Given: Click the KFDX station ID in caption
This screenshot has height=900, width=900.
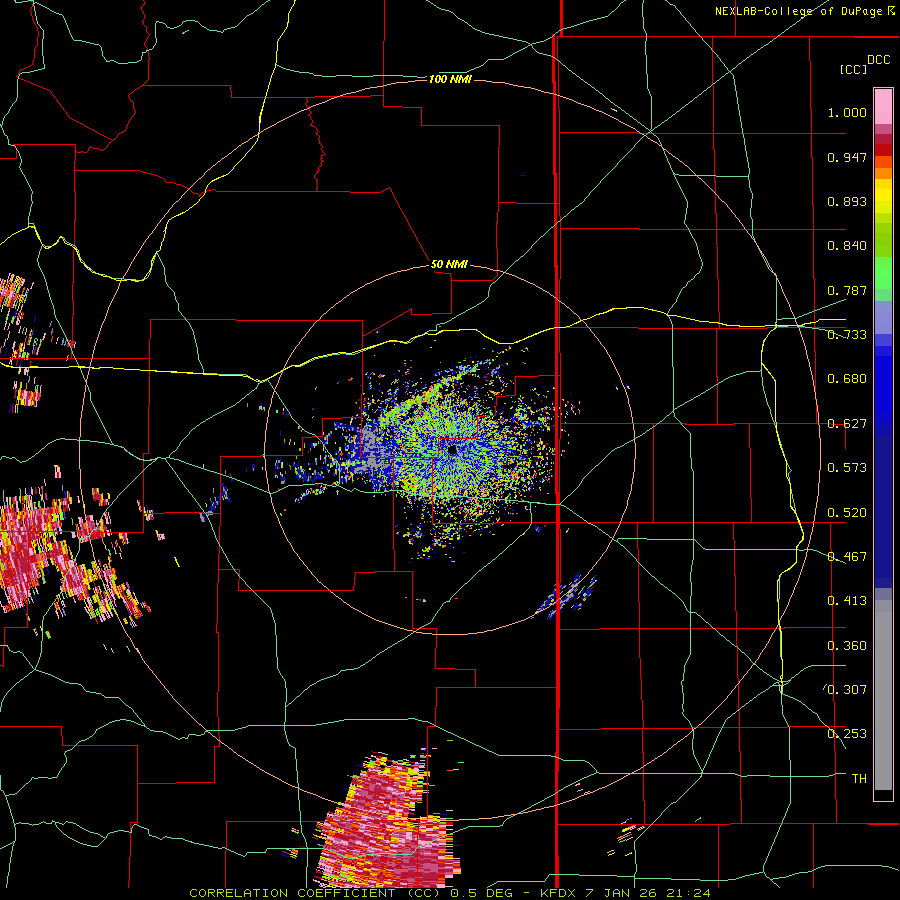Looking at the screenshot, I should click(x=559, y=893).
